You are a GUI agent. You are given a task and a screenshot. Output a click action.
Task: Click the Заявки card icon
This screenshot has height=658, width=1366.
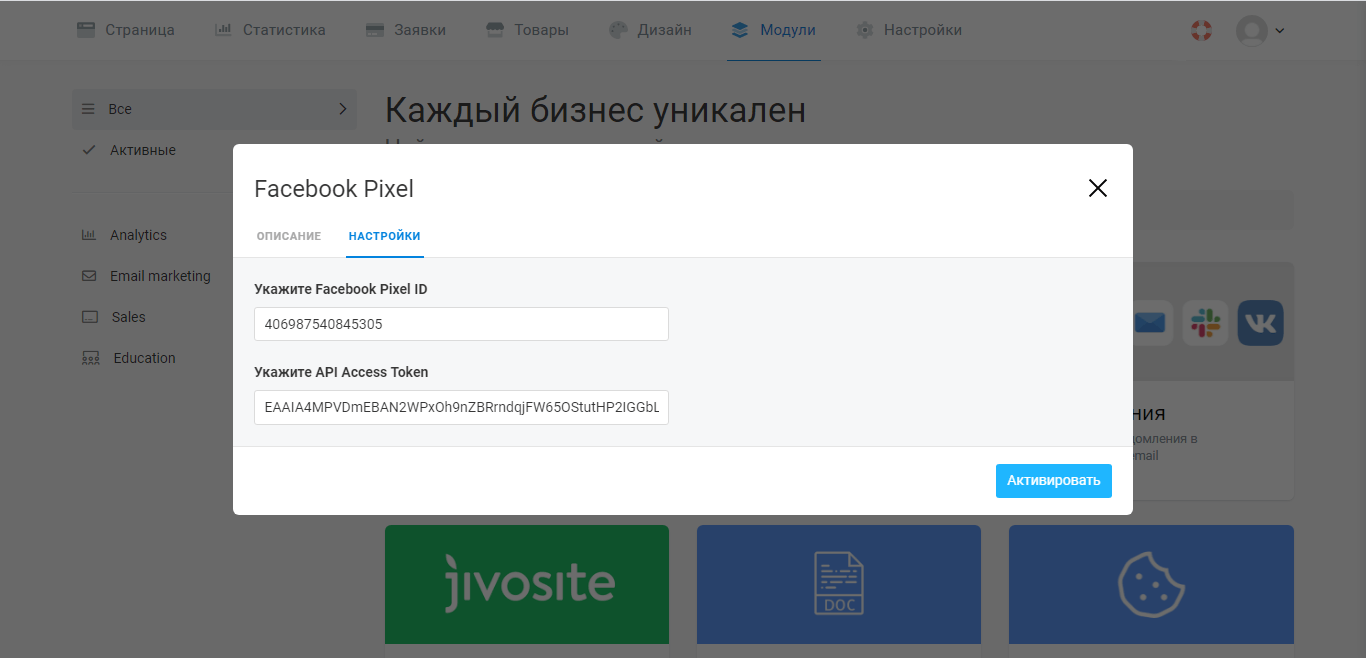tap(376, 30)
